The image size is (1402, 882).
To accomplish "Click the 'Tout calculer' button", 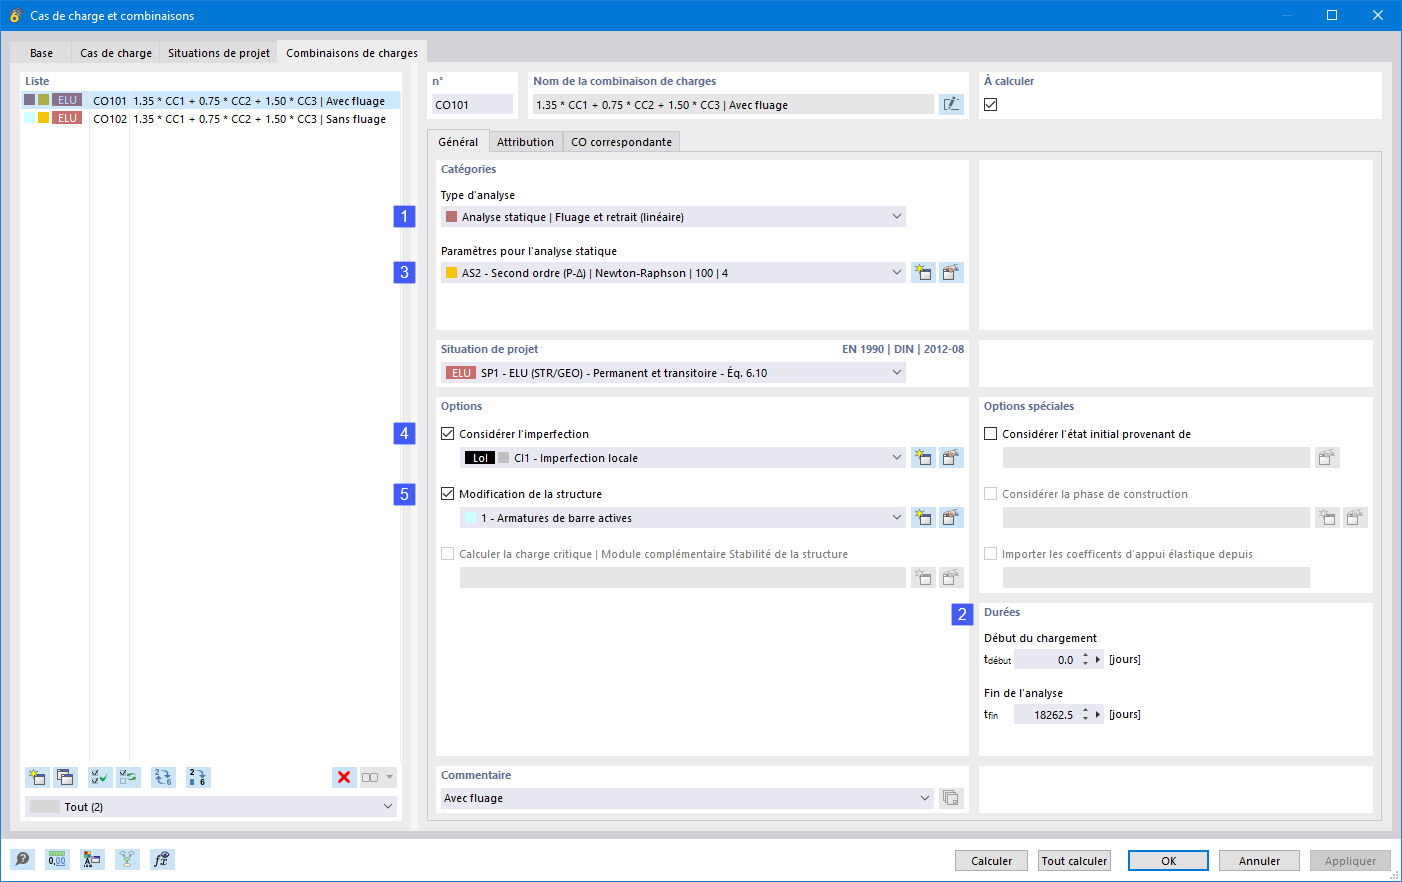I will (x=1074, y=861).
